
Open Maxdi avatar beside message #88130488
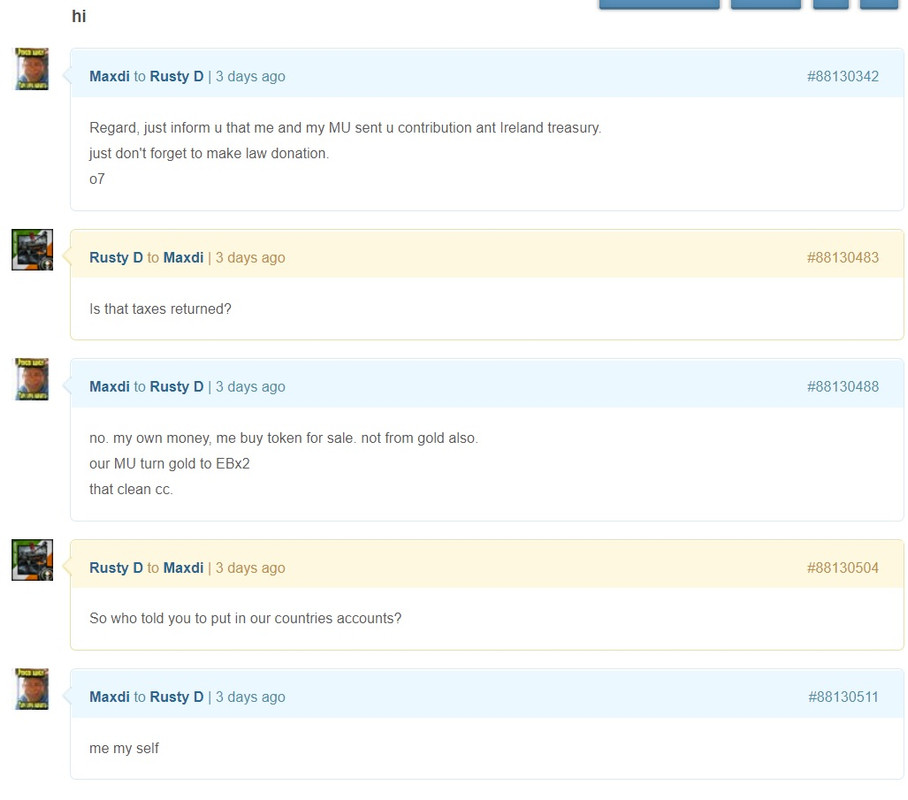(32, 379)
